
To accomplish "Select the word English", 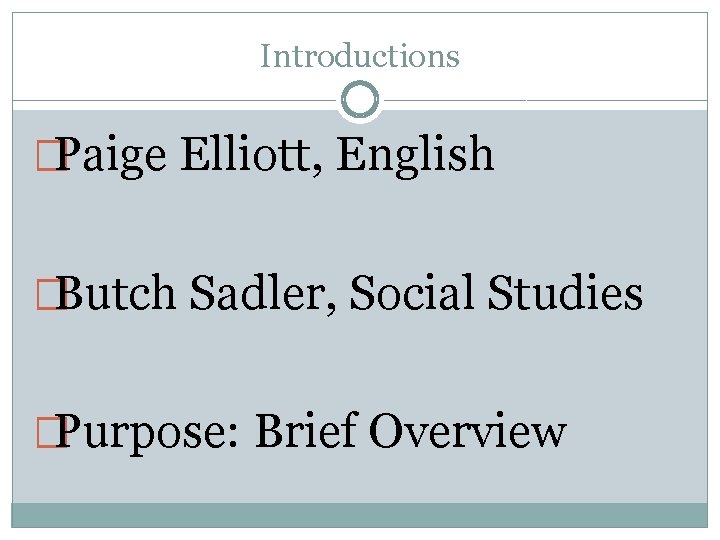I will pos(415,157).
